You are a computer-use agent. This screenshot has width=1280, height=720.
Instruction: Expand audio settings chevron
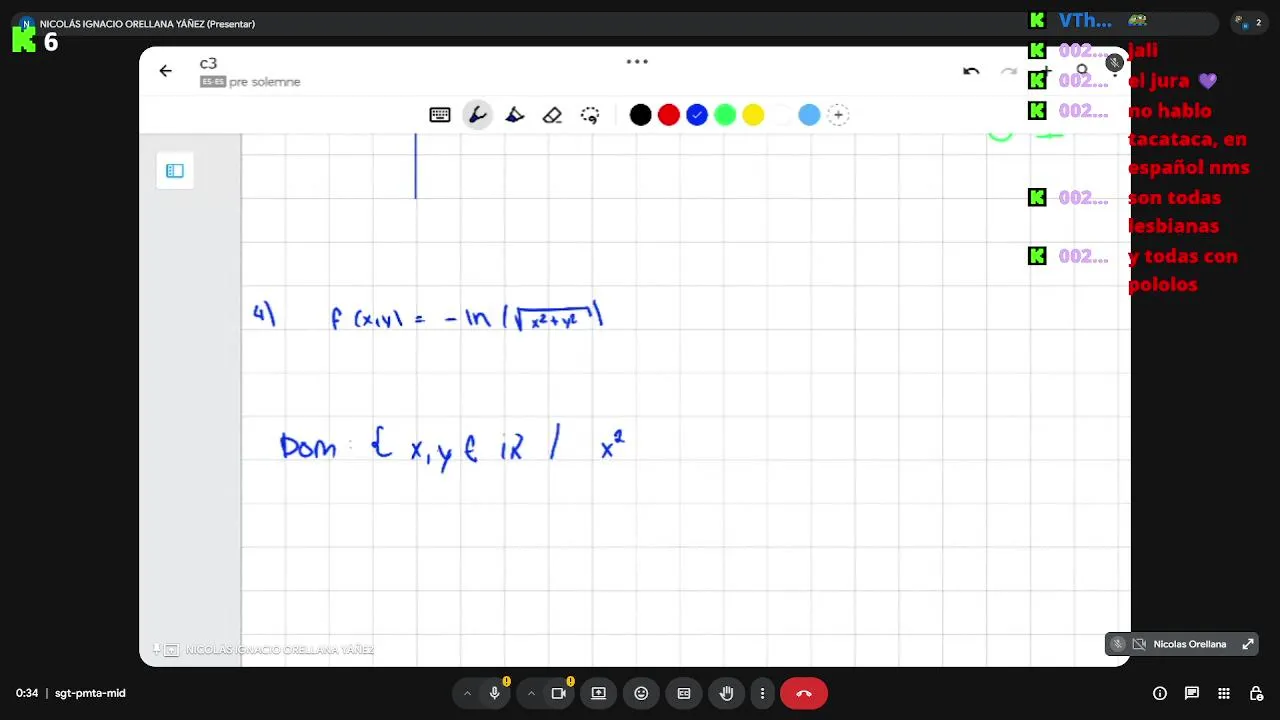click(x=467, y=693)
